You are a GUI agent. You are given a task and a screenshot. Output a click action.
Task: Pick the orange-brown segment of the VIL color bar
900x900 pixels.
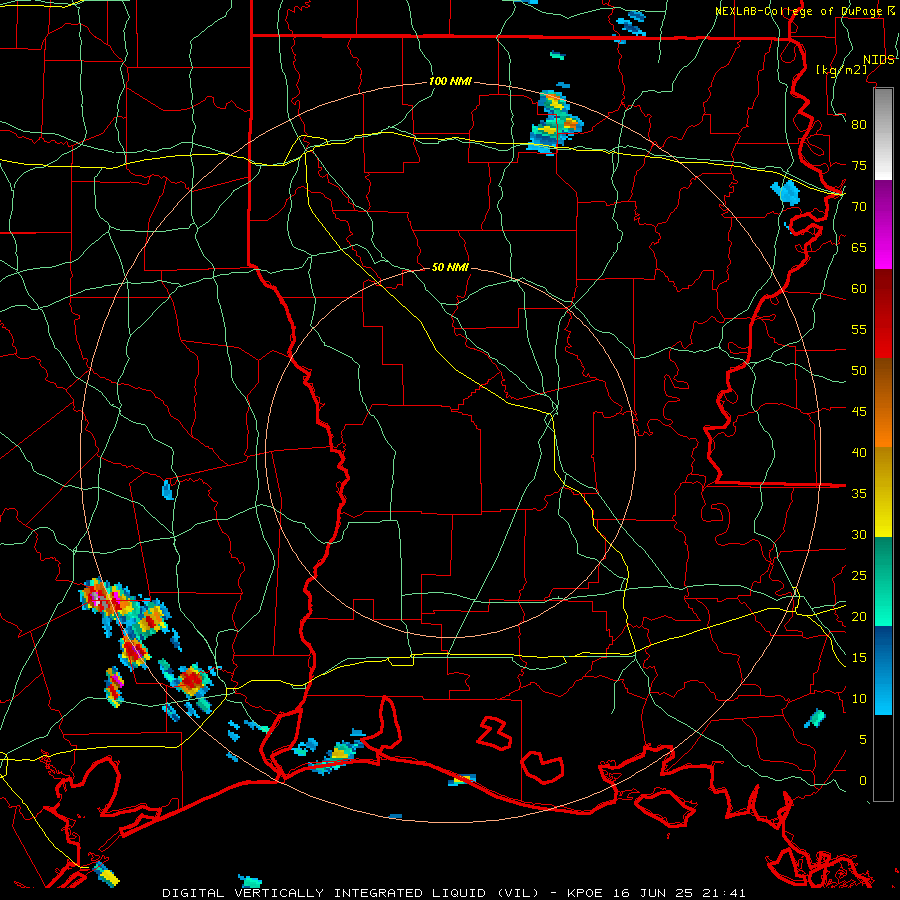click(x=883, y=403)
